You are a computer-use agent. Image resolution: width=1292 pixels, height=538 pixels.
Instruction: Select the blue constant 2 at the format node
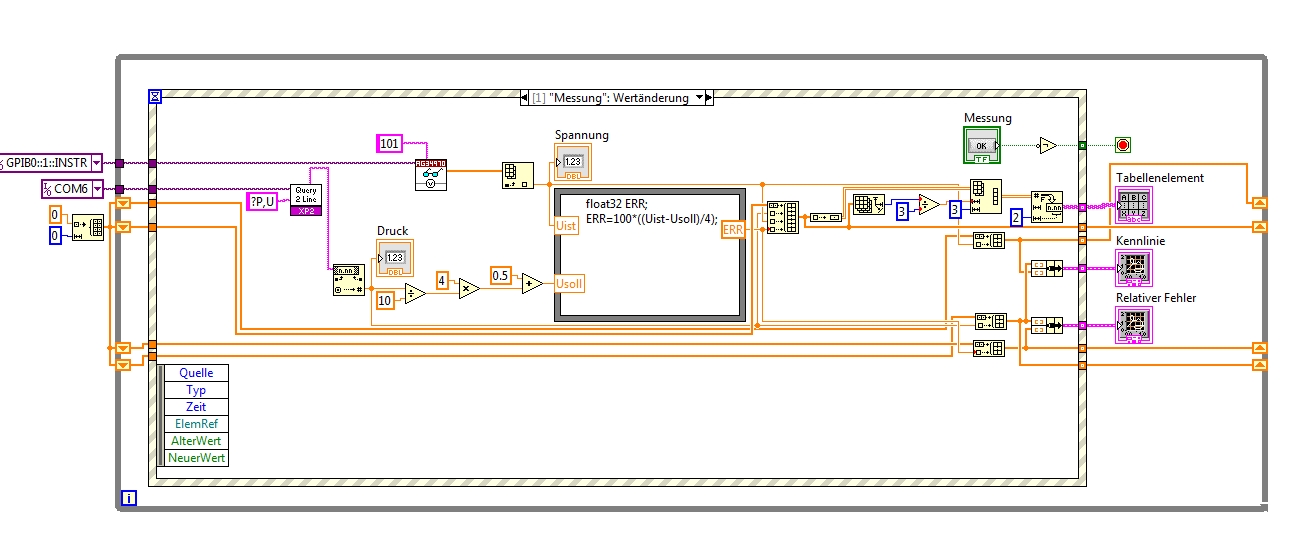tap(1016, 217)
